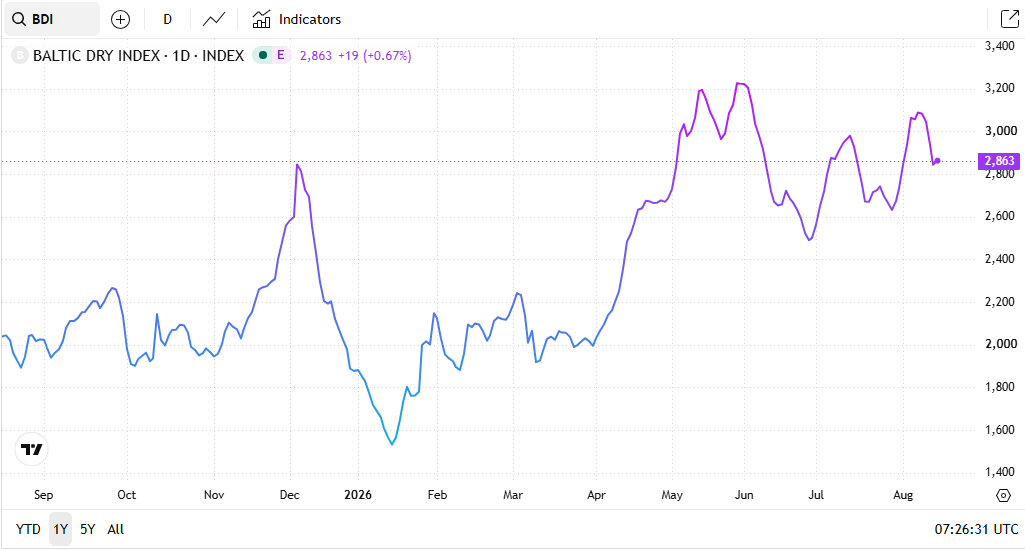Click the Sep label on time axis
The image size is (1025, 550).
click(43, 495)
